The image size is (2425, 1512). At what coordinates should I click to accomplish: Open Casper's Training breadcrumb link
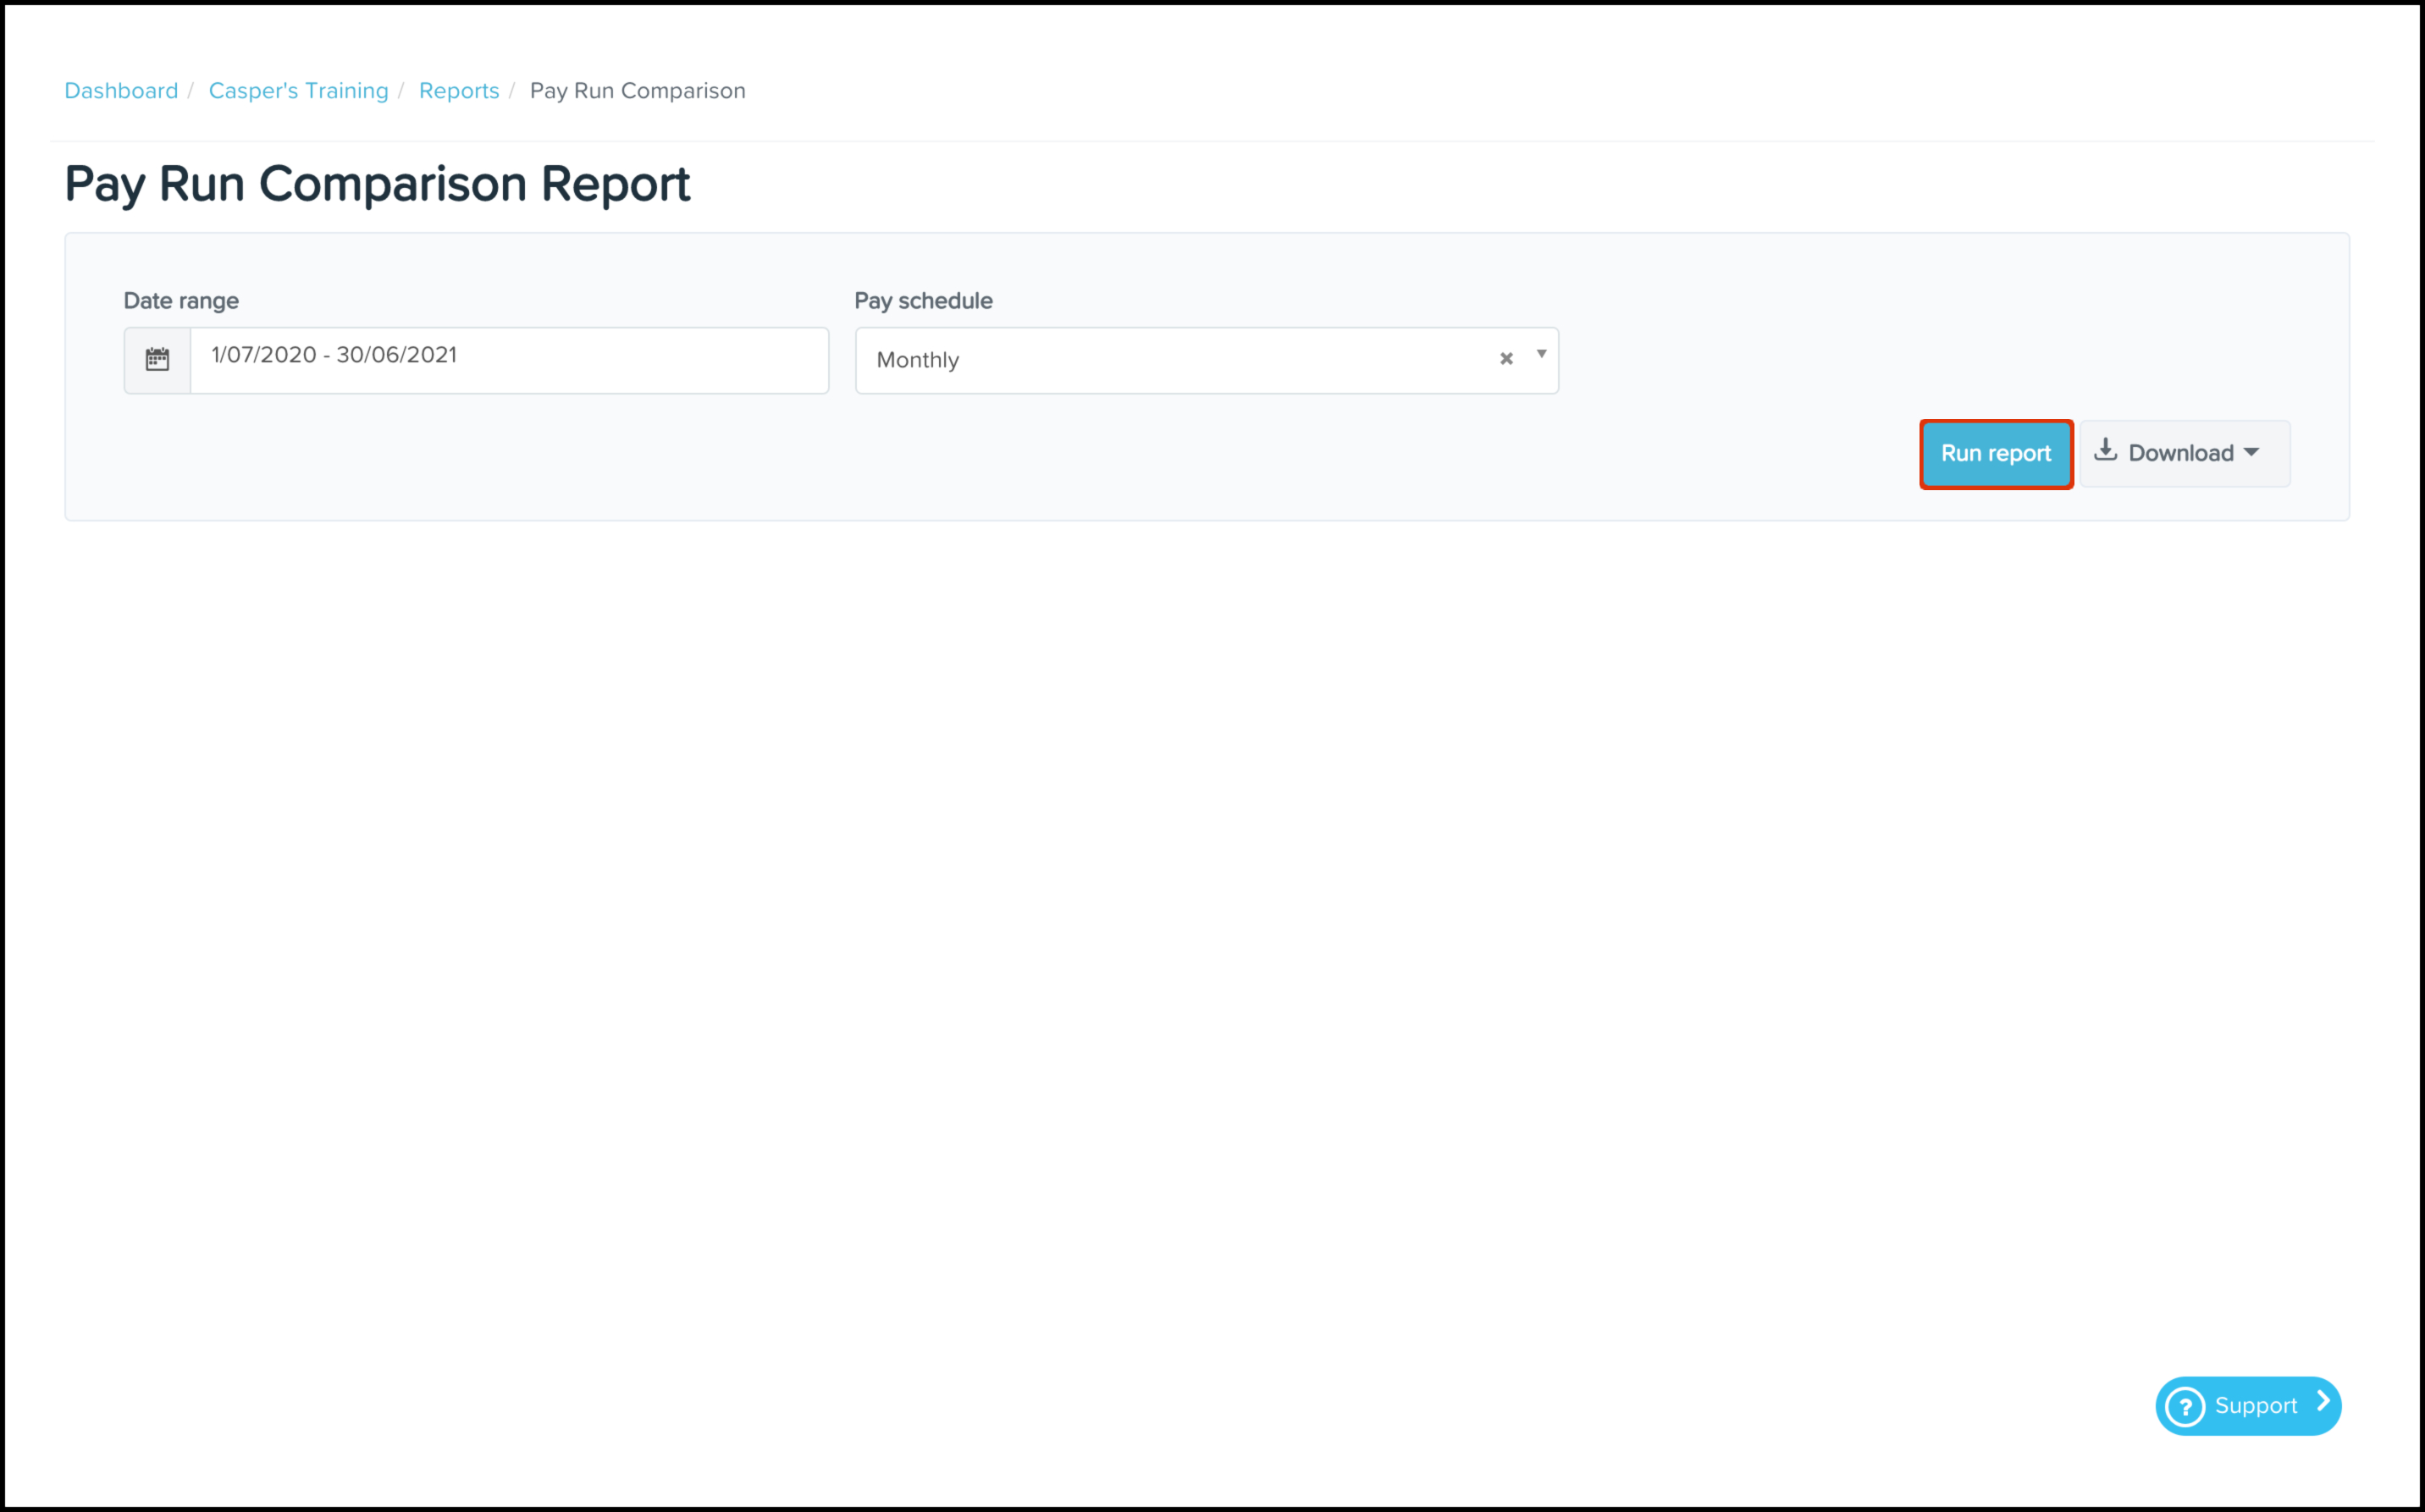298,91
